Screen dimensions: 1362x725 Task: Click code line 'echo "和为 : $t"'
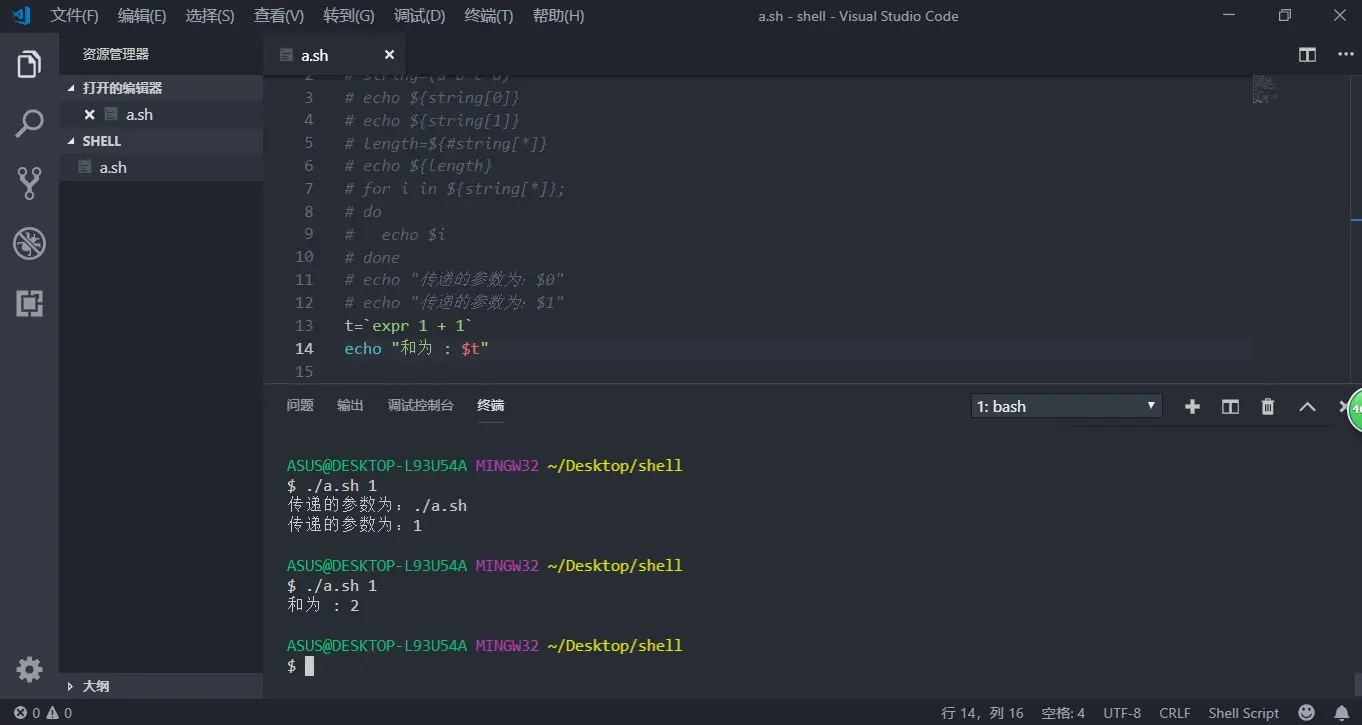[x=416, y=349]
